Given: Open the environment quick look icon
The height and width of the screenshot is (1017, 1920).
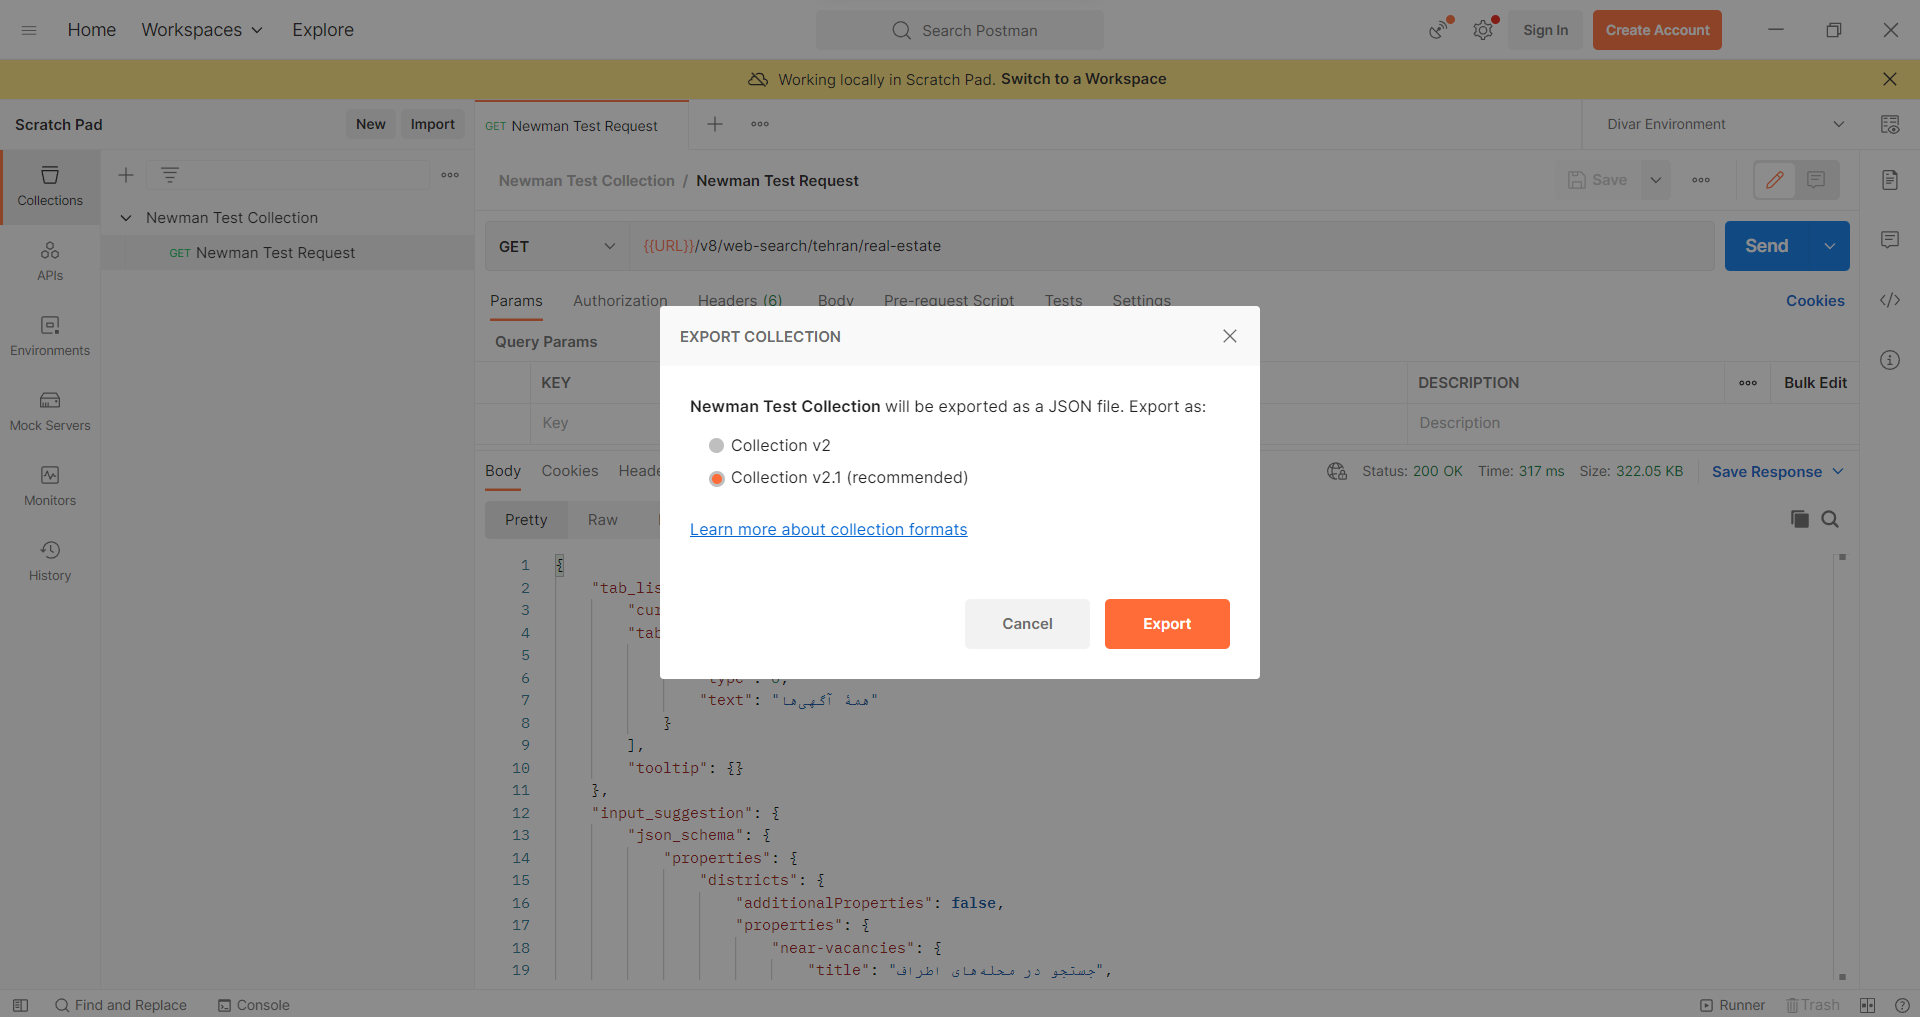Looking at the screenshot, I should 1890,124.
